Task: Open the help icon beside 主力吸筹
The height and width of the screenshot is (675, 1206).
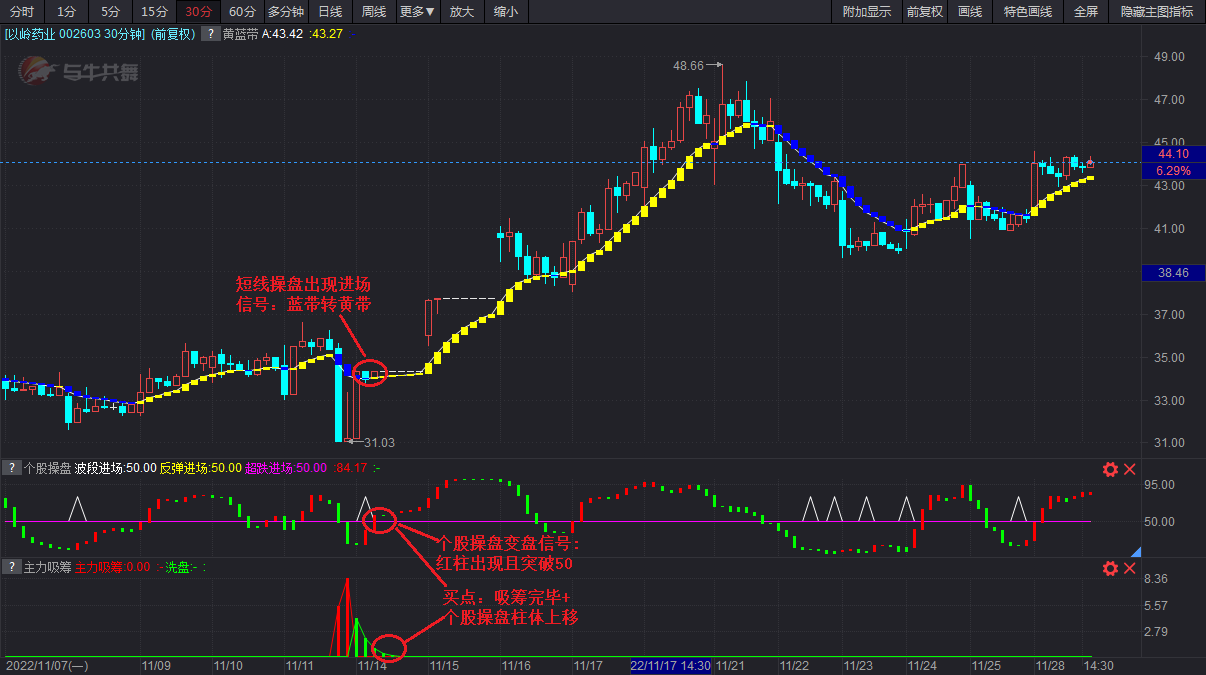Action: pos(10,567)
